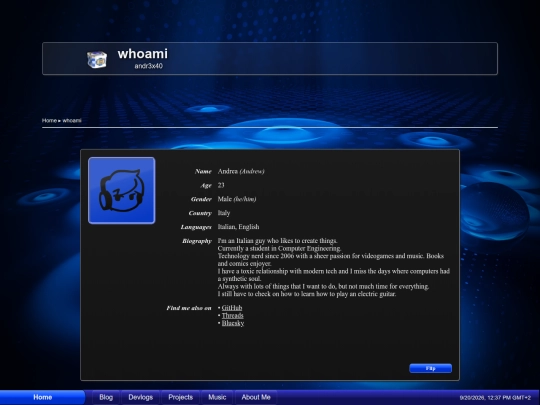Open the Projects tab
This screenshot has height=405, width=540.
click(x=180, y=397)
